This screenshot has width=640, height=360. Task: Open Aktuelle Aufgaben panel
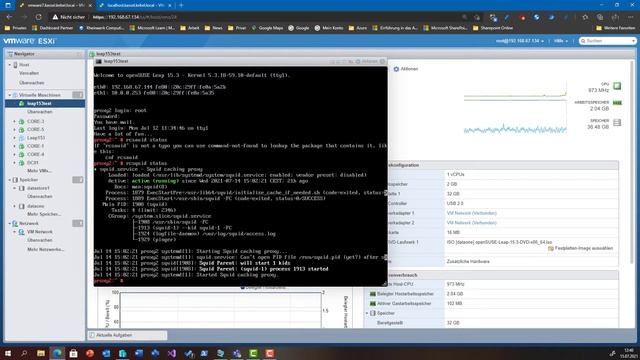tap(127, 335)
